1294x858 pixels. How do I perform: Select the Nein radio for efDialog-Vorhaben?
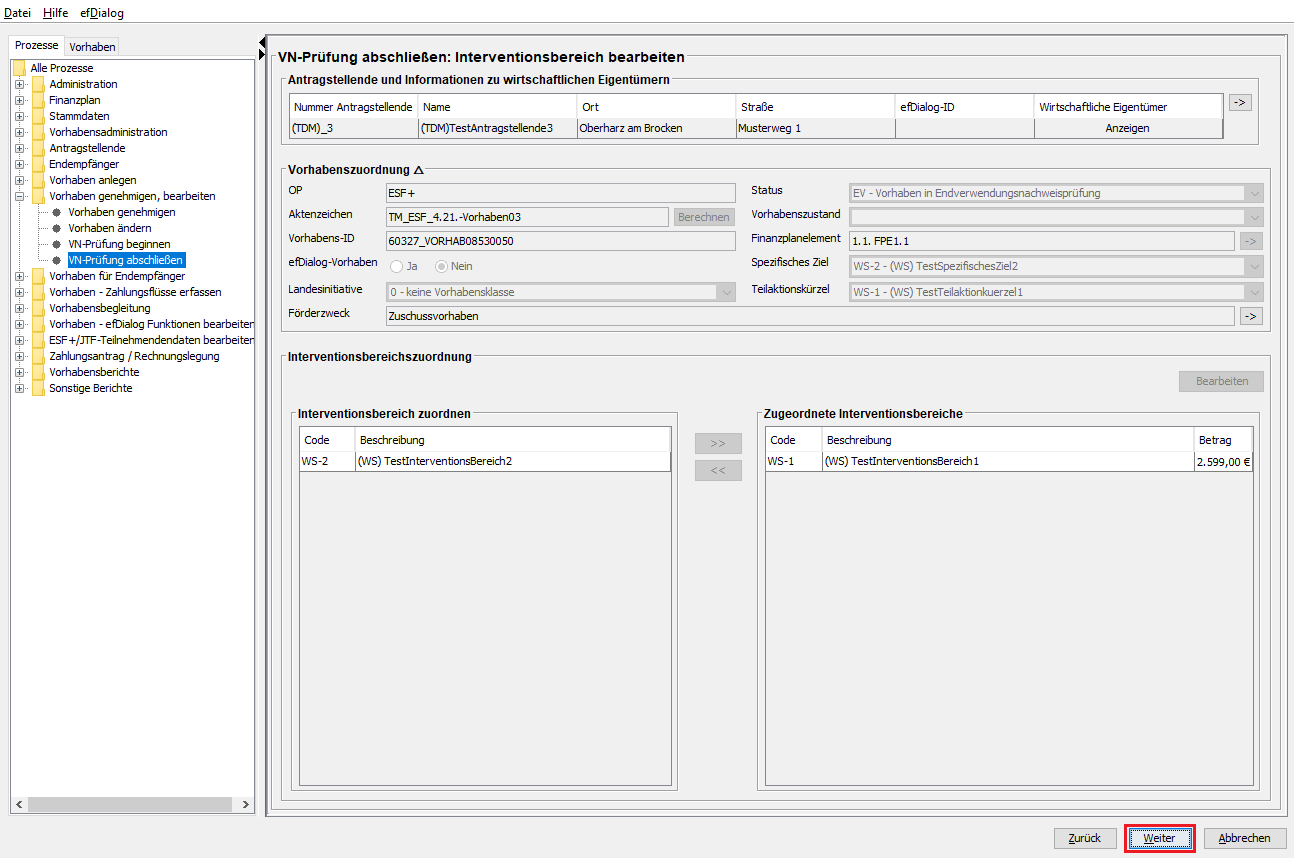441,266
